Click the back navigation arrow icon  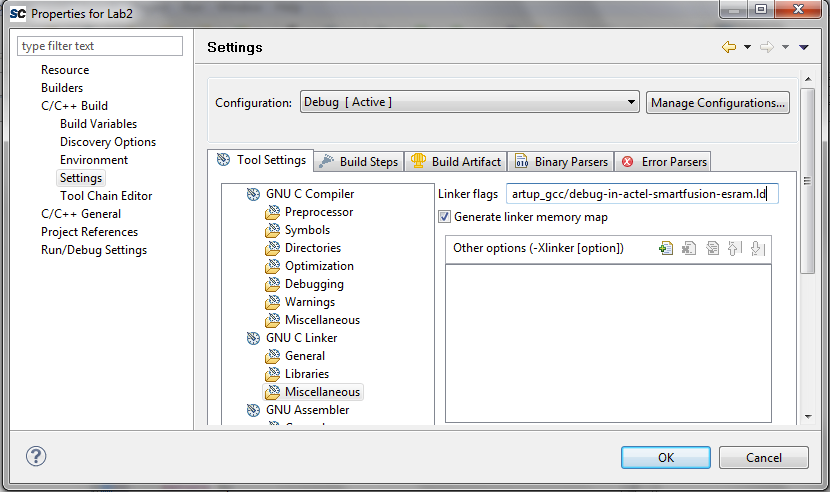[x=729, y=47]
